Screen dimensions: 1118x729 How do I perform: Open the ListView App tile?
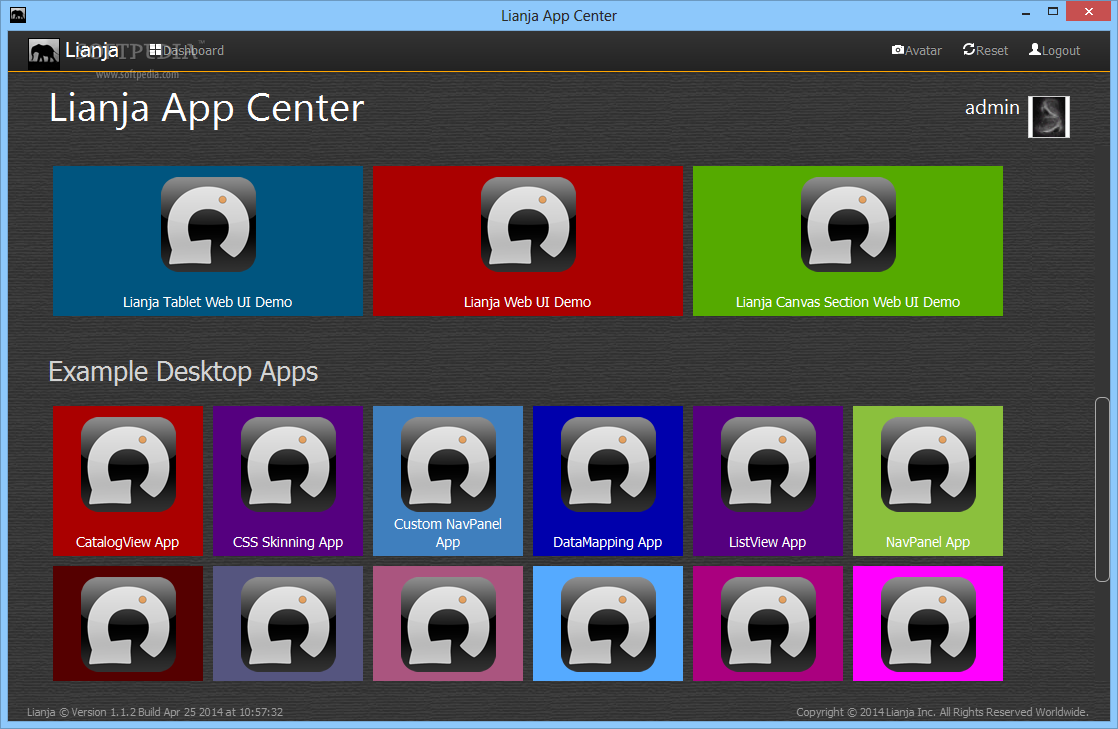click(x=768, y=481)
